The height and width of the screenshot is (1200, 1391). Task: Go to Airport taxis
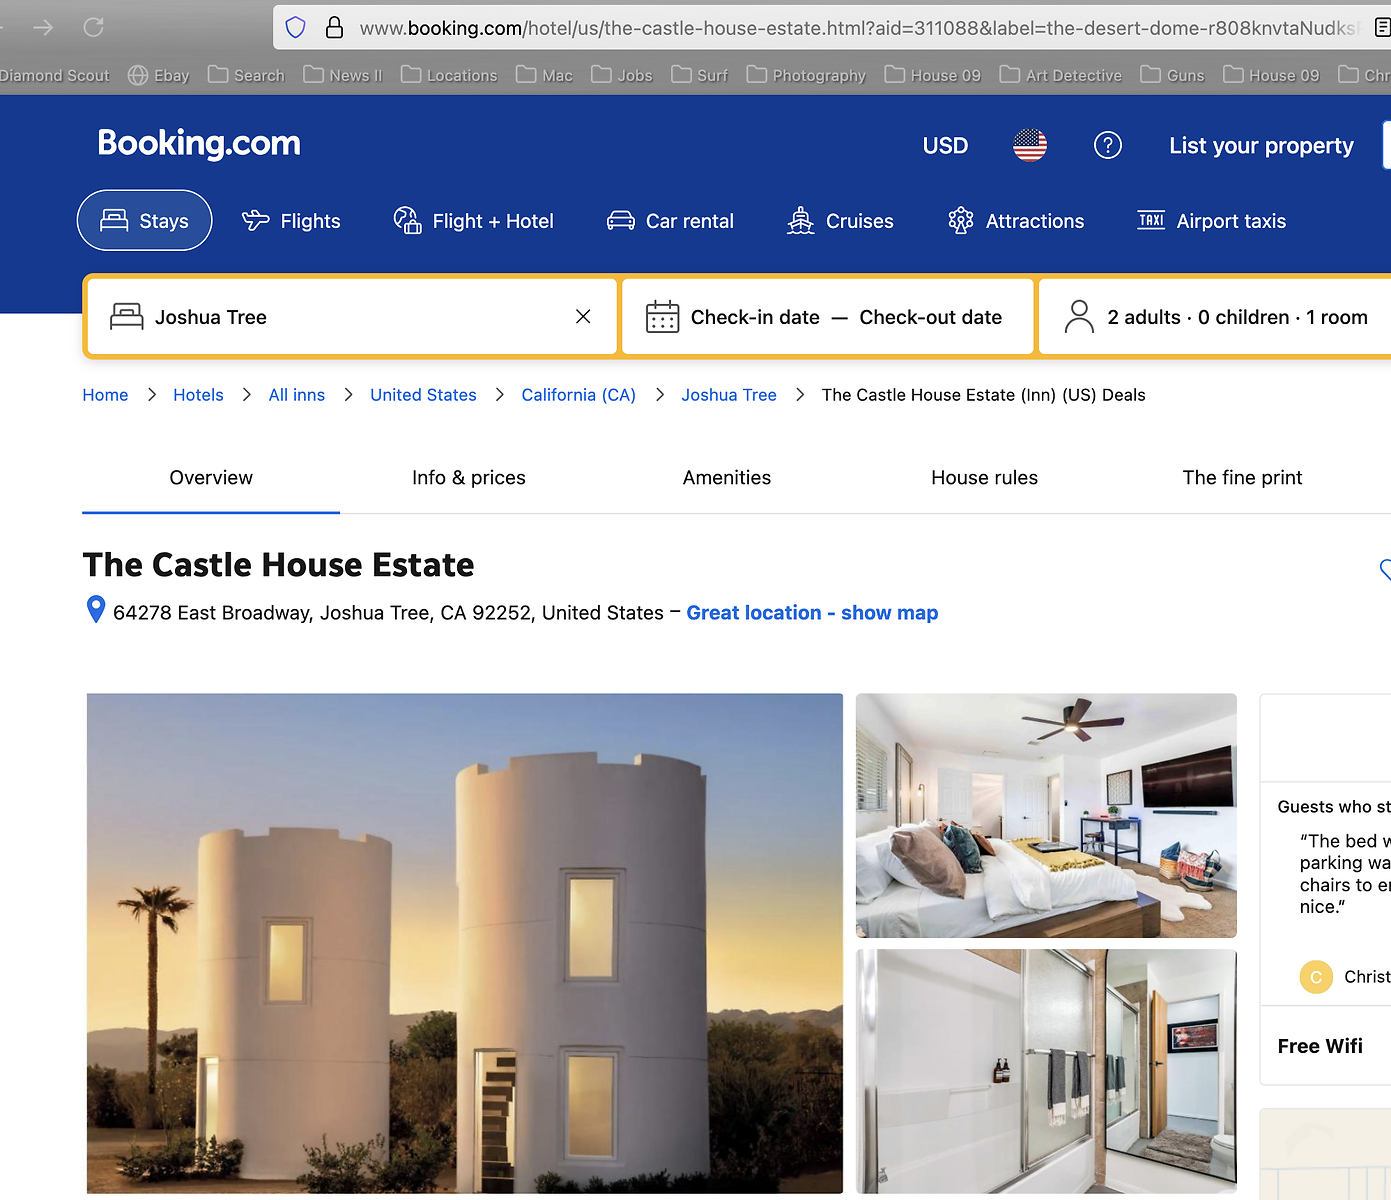pos(1212,221)
